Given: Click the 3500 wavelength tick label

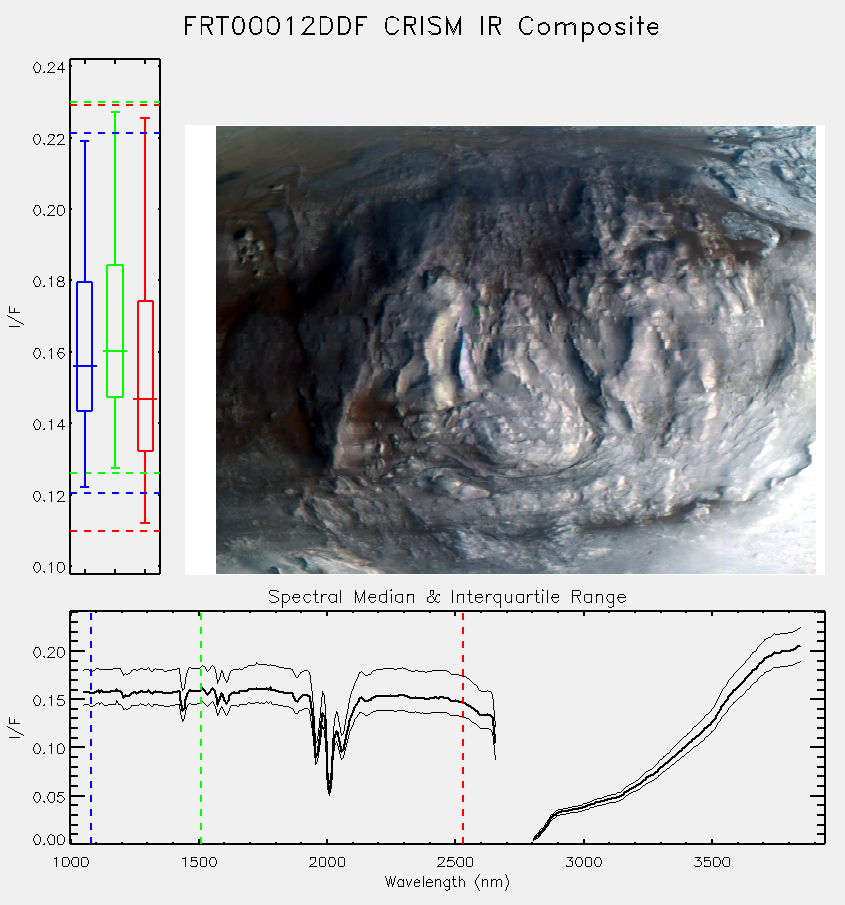Looking at the screenshot, I should tap(712, 862).
